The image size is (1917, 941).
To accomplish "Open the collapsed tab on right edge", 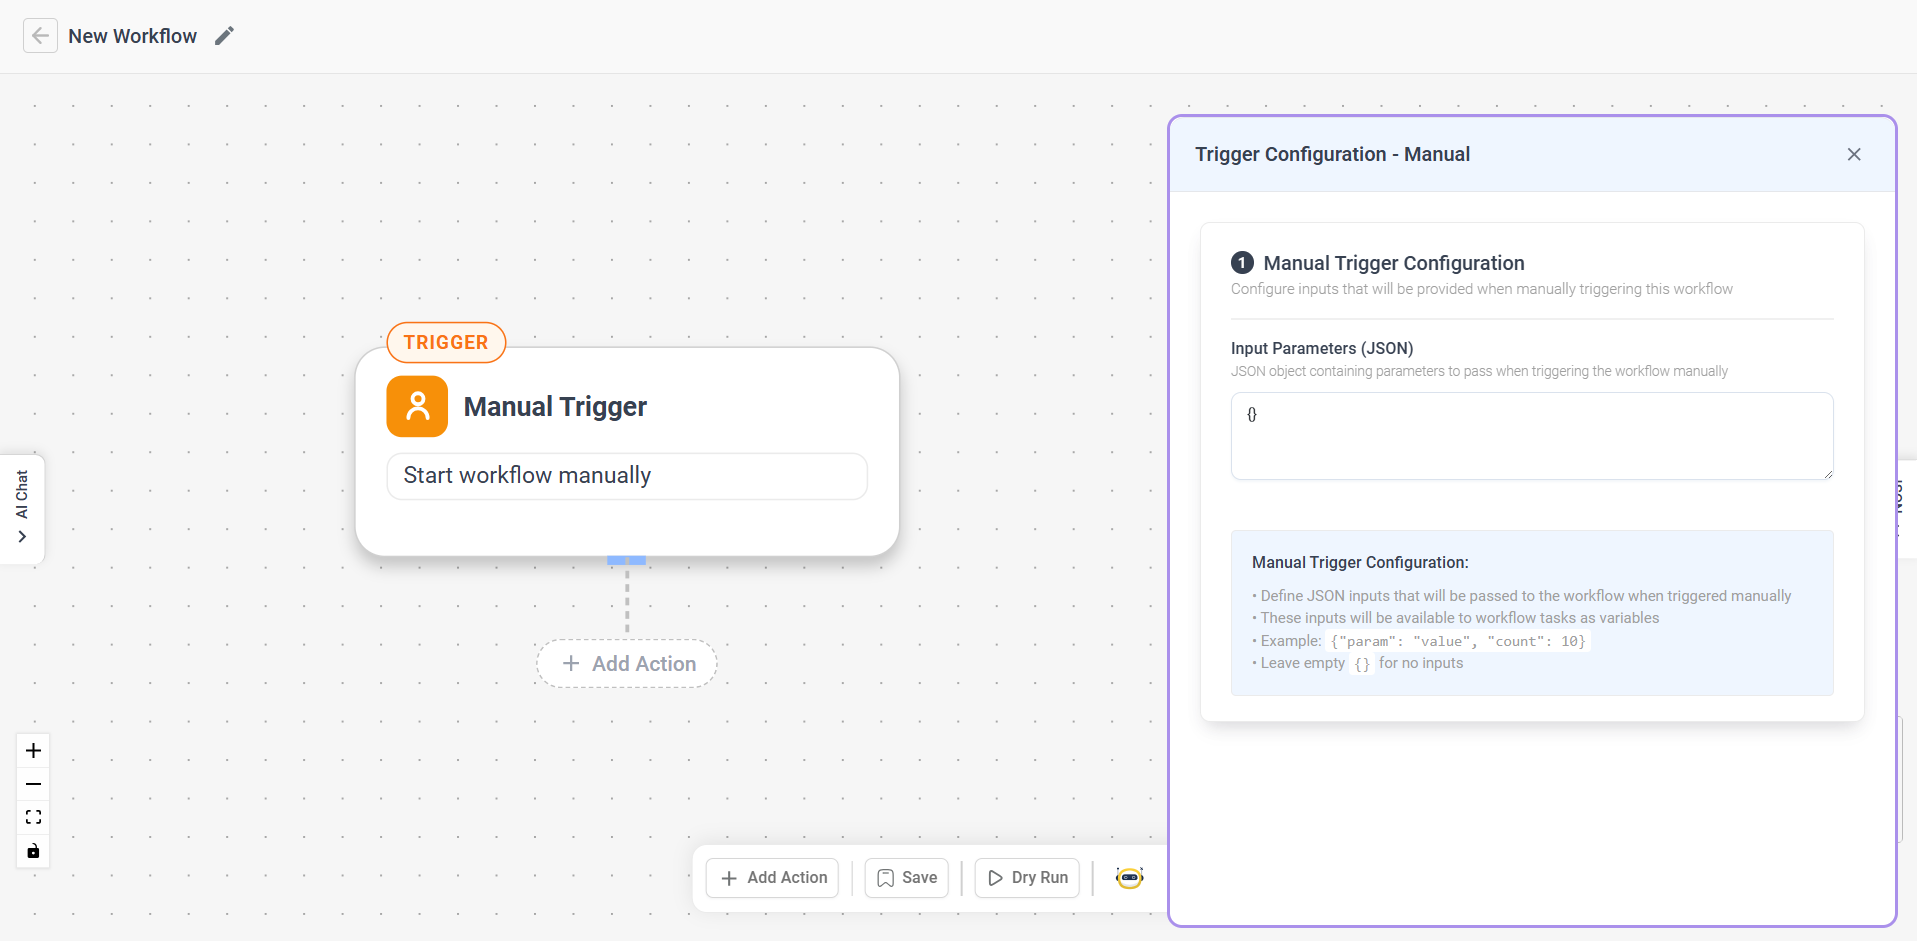I will pyautogui.click(x=1906, y=508).
